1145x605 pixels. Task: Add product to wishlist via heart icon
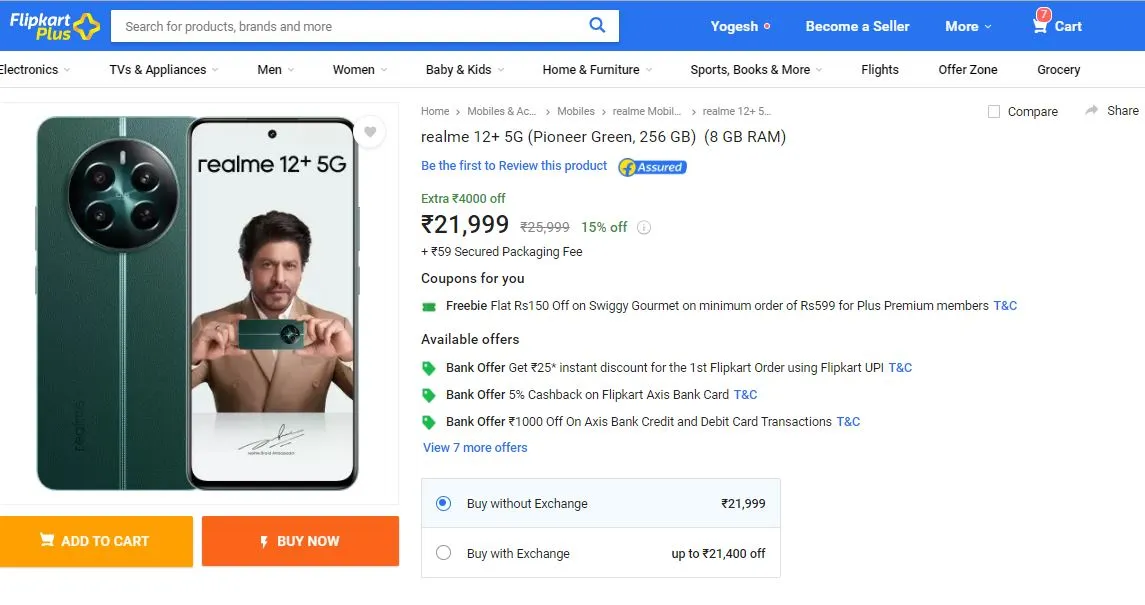(x=370, y=132)
